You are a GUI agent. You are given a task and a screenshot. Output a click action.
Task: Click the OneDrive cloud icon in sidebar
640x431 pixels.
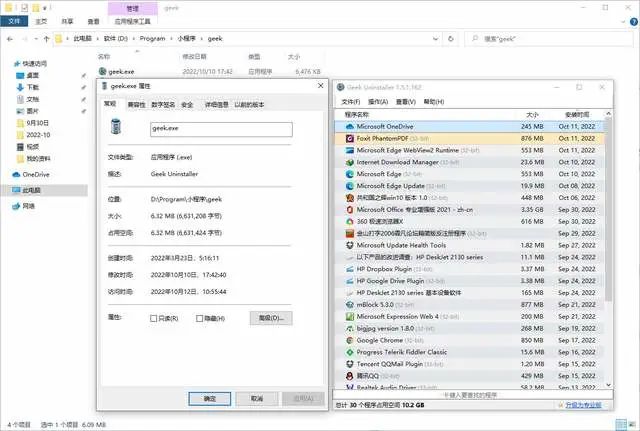16,174
